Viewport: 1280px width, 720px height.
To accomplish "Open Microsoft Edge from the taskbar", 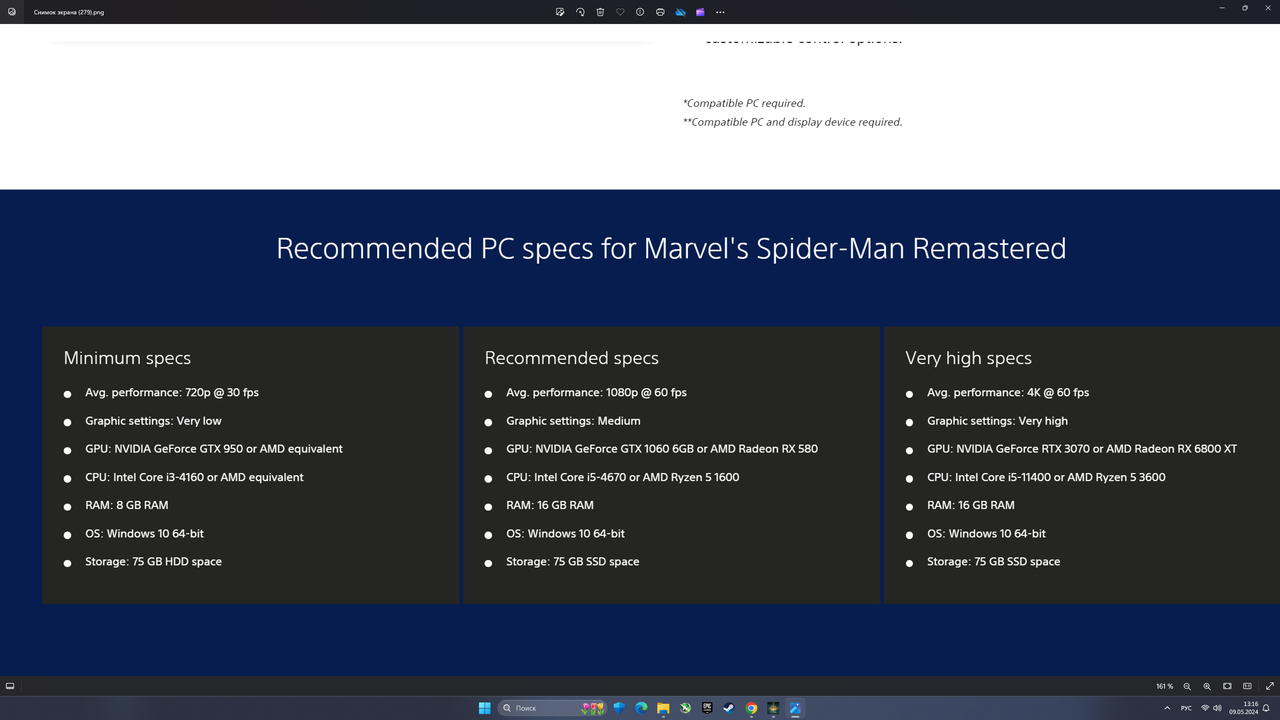I will 641,708.
